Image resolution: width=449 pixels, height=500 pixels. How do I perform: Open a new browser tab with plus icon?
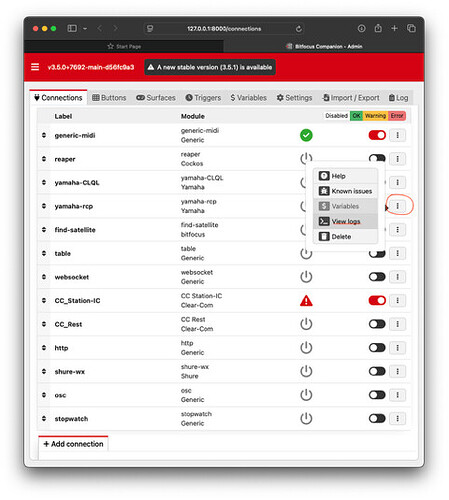pyautogui.click(x=394, y=28)
